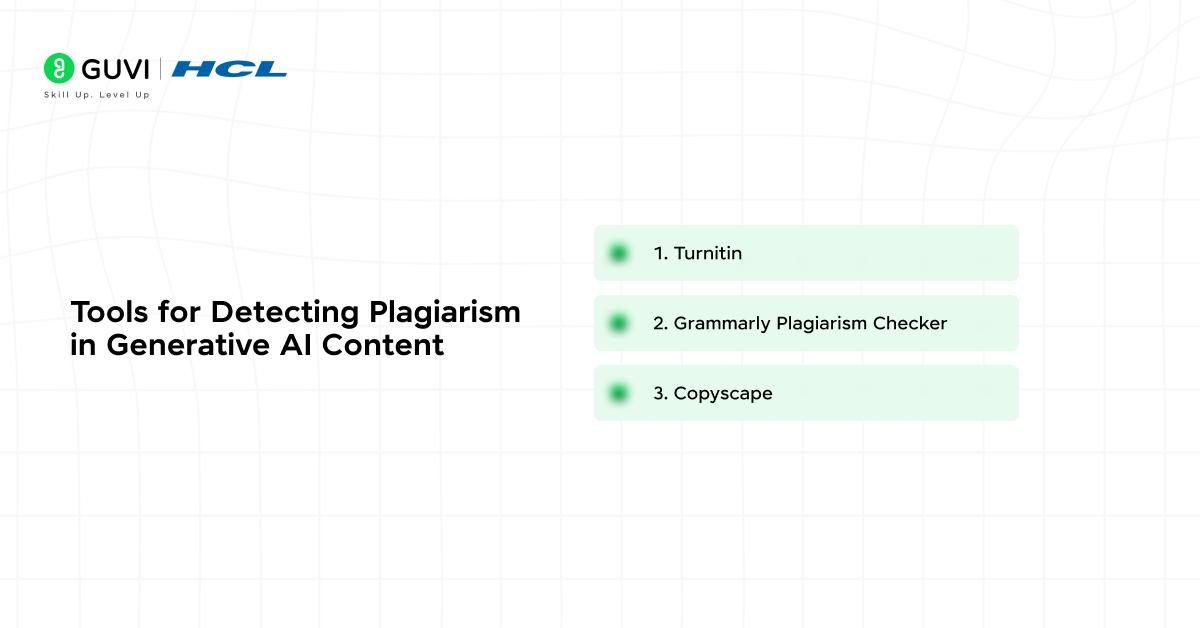Click the heading line "in Generative AI Content"
Image resolution: width=1200 pixels, height=628 pixels.
[257, 345]
